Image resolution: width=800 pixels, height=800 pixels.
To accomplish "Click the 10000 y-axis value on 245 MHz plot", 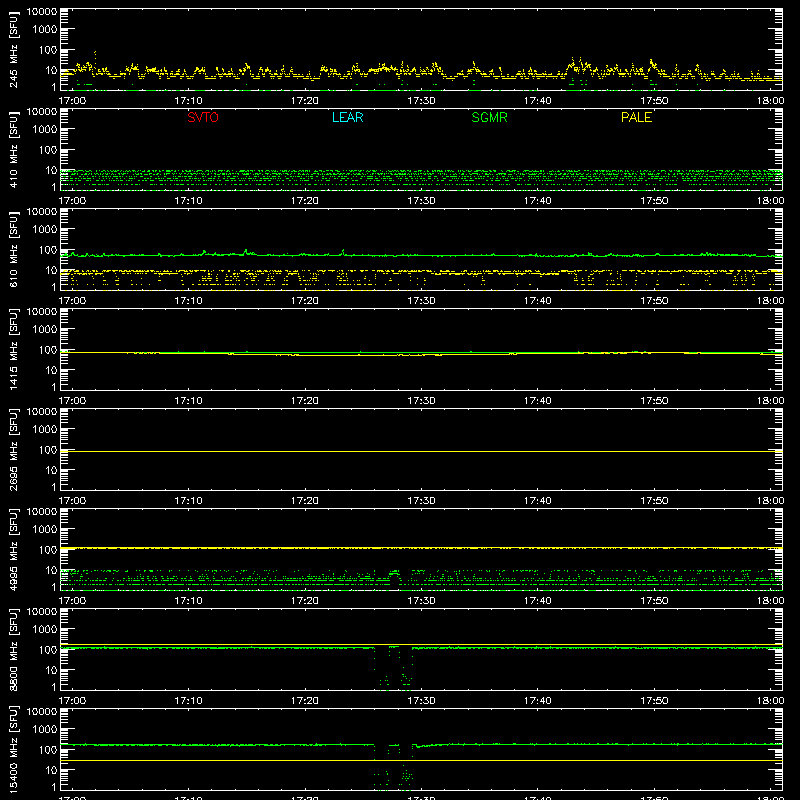I will tap(42, 12).
